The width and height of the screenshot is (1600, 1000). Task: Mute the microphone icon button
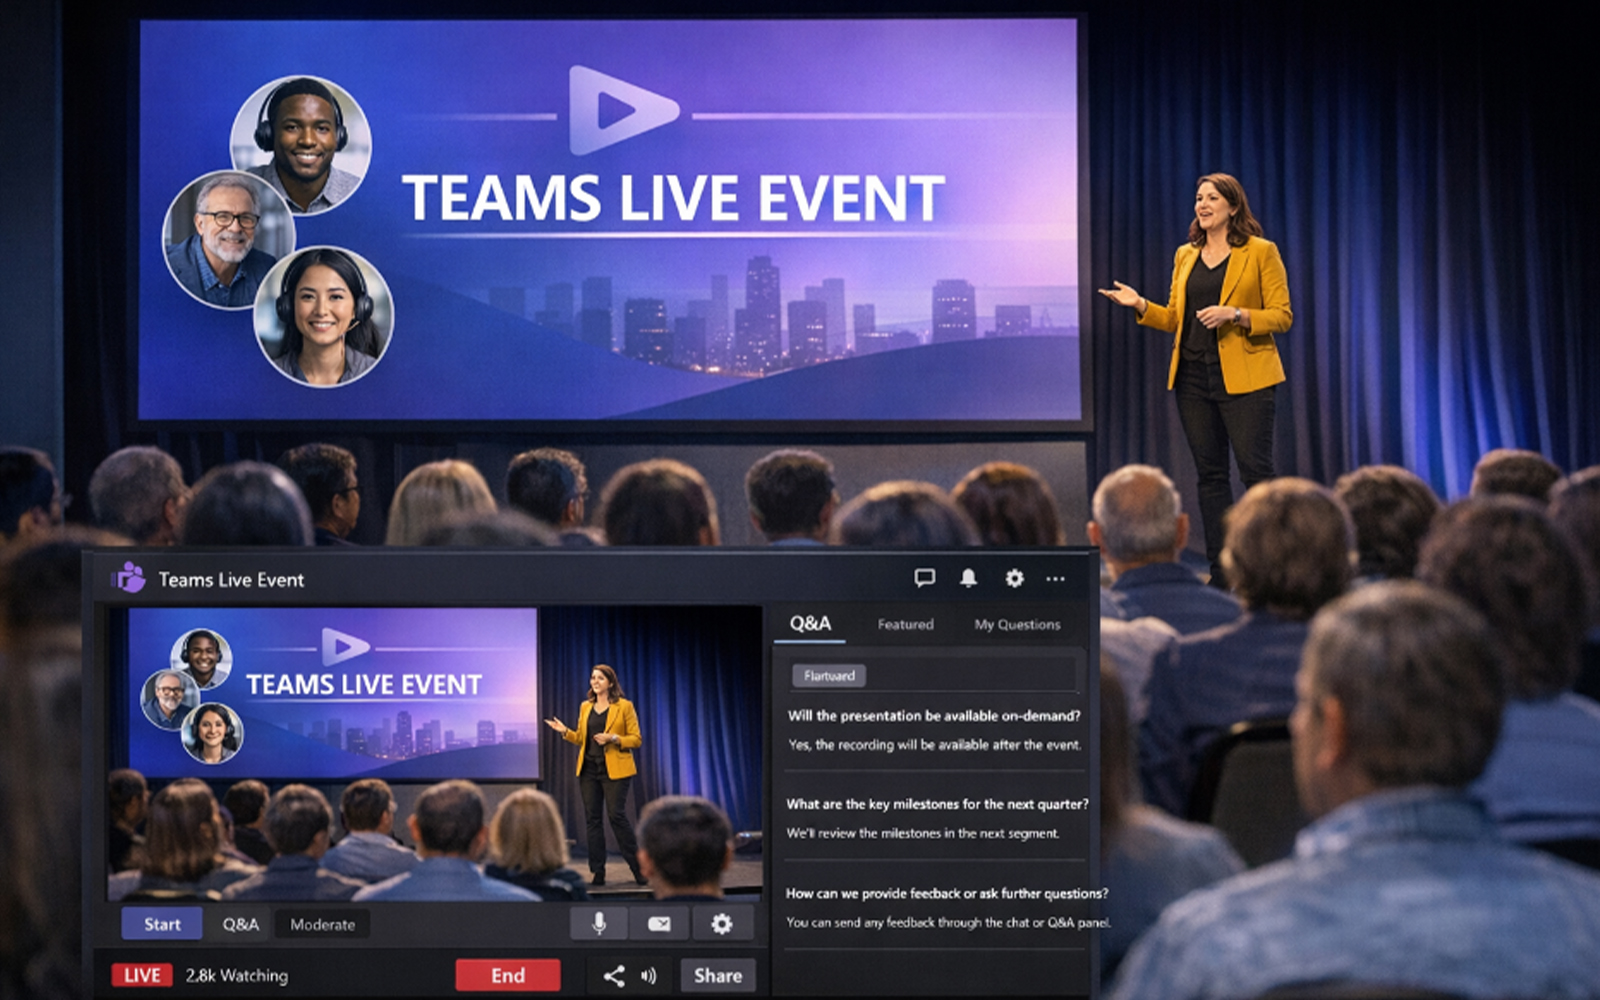[x=598, y=924]
